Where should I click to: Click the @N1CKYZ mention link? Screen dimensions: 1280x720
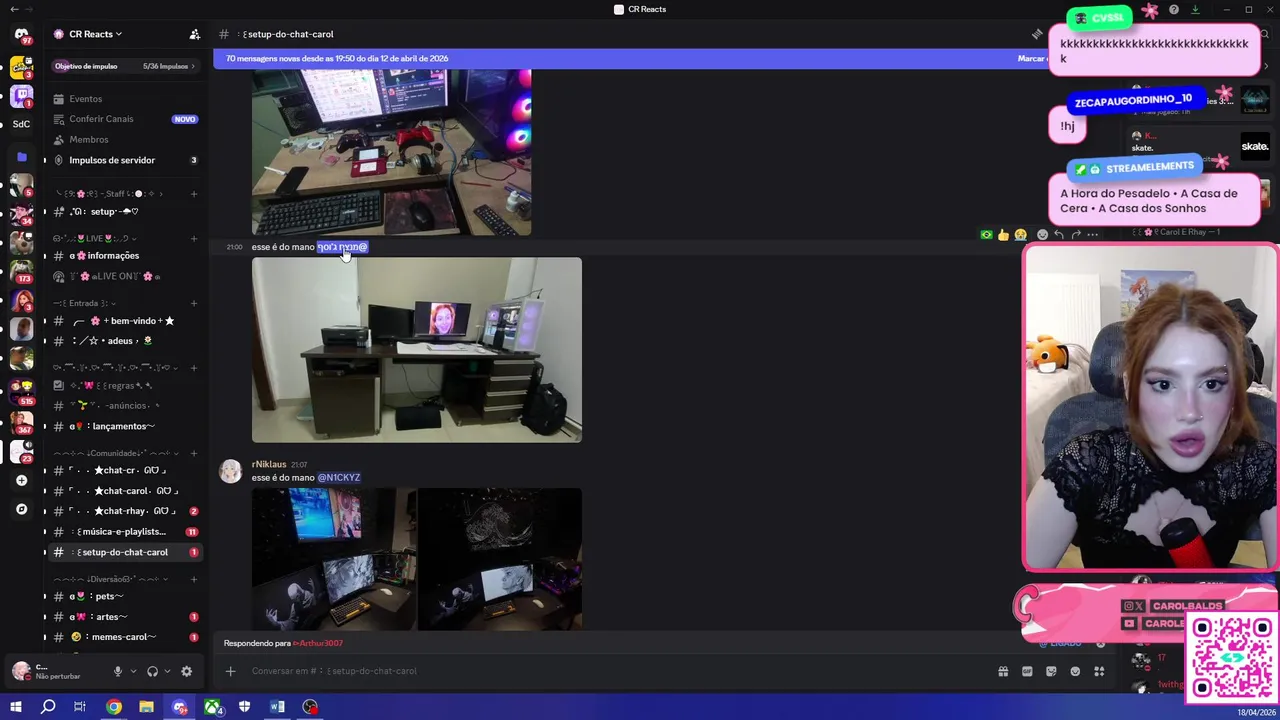tap(339, 477)
